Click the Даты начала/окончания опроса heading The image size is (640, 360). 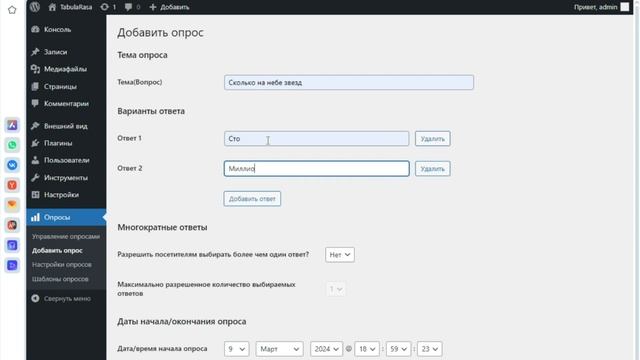182,322
